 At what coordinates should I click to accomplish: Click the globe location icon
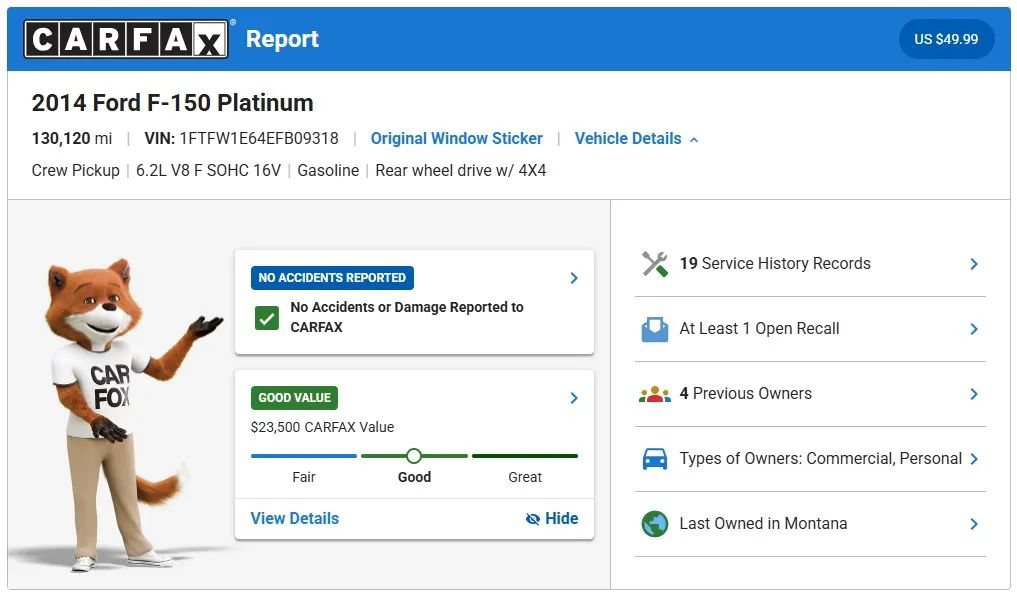654,523
